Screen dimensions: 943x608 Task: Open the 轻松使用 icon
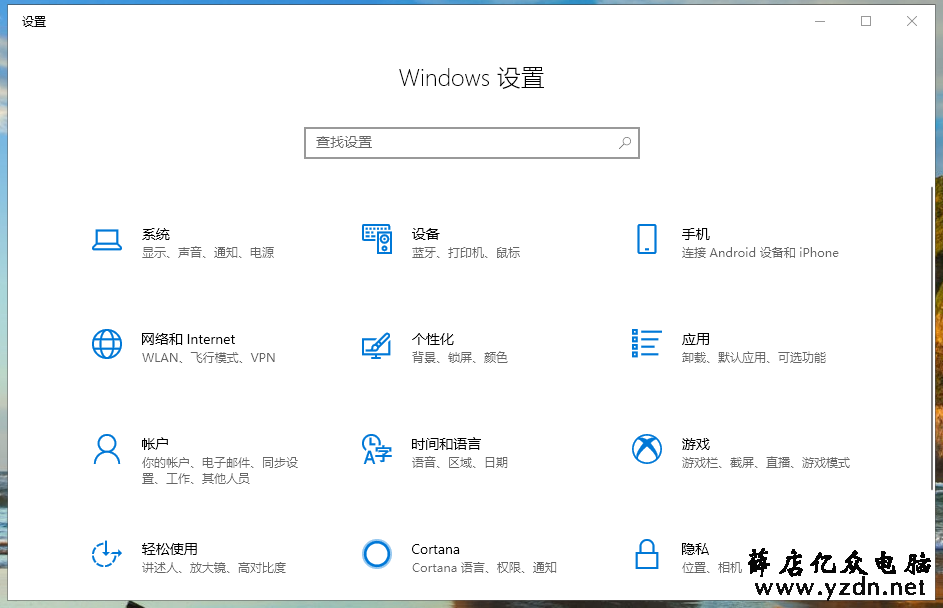coord(107,554)
